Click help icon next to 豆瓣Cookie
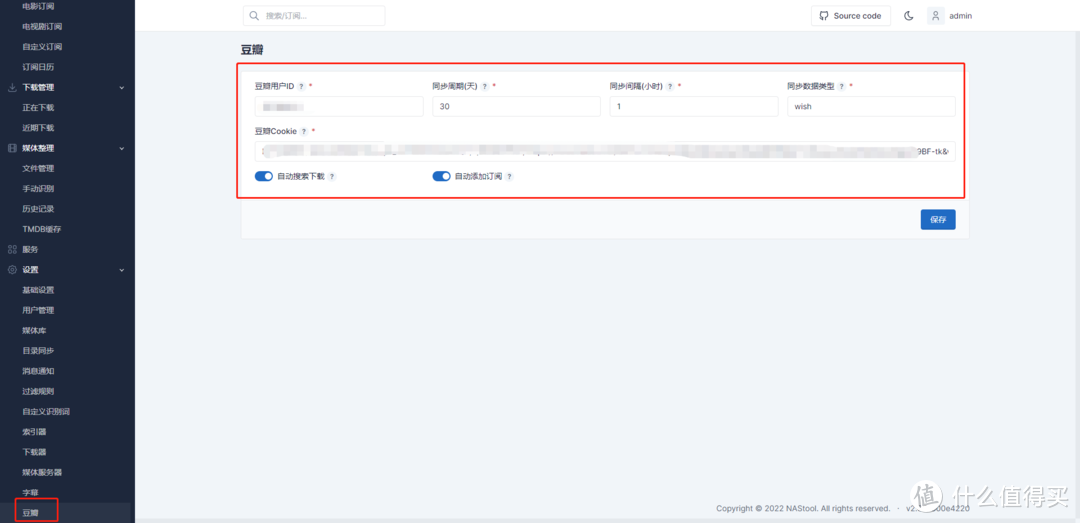 304,131
